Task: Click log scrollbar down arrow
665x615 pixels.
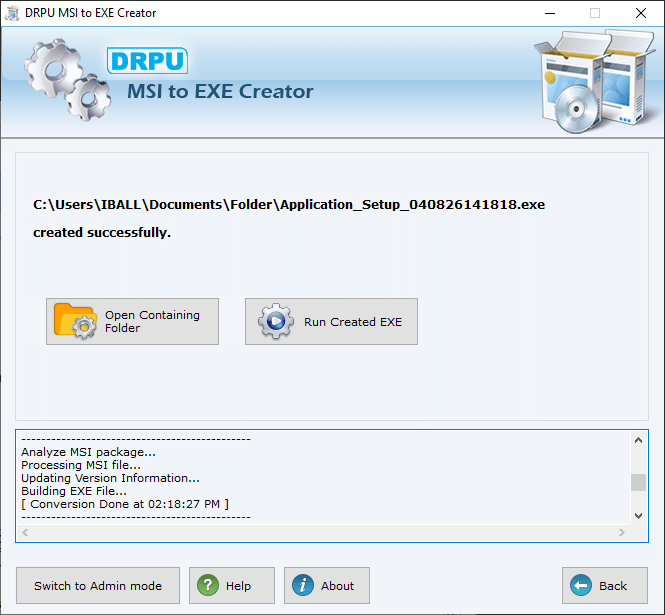Action: pos(638,516)
